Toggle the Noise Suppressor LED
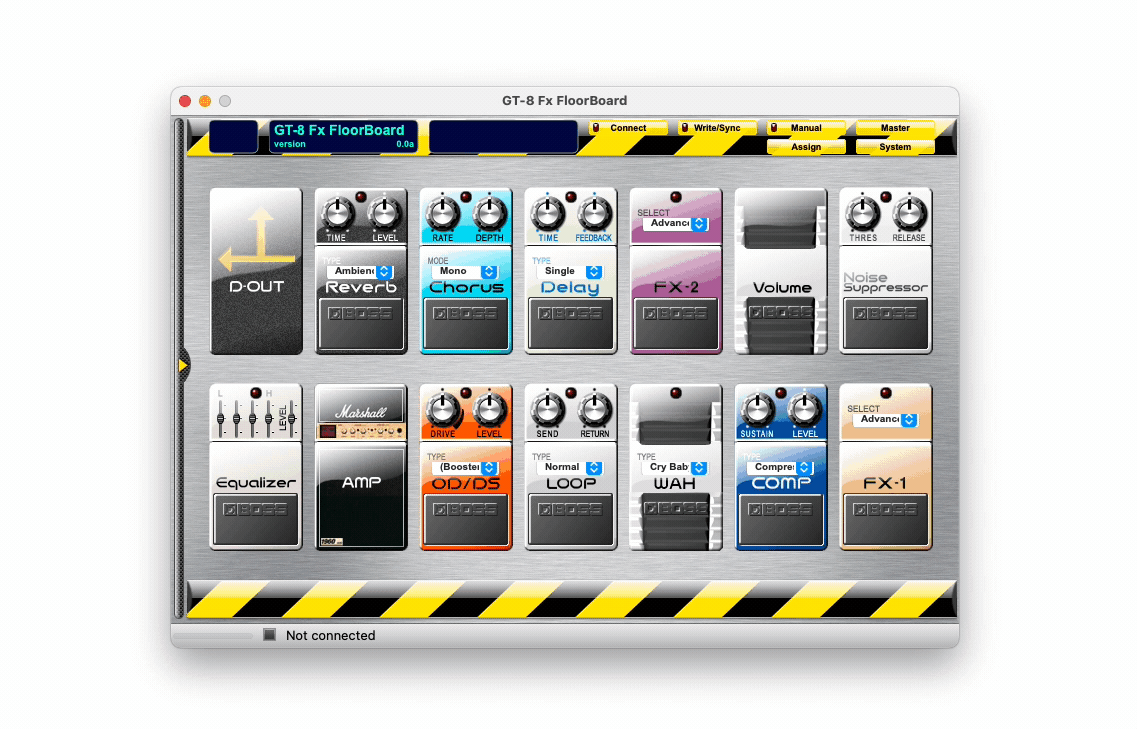The image size is (1137, 729). click(x=885, y=197)
